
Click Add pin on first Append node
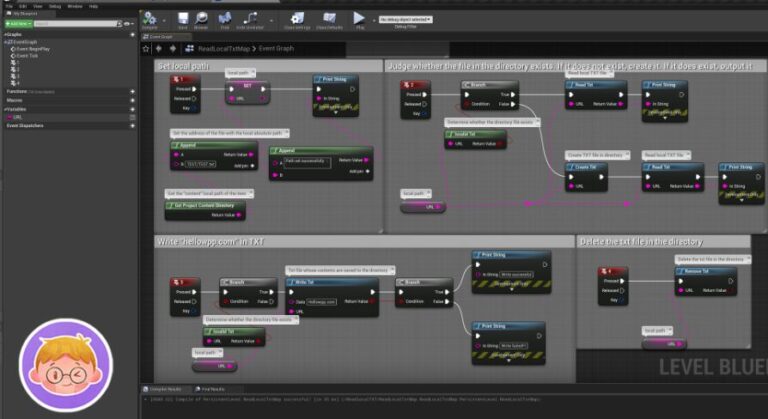pos(243,166)
